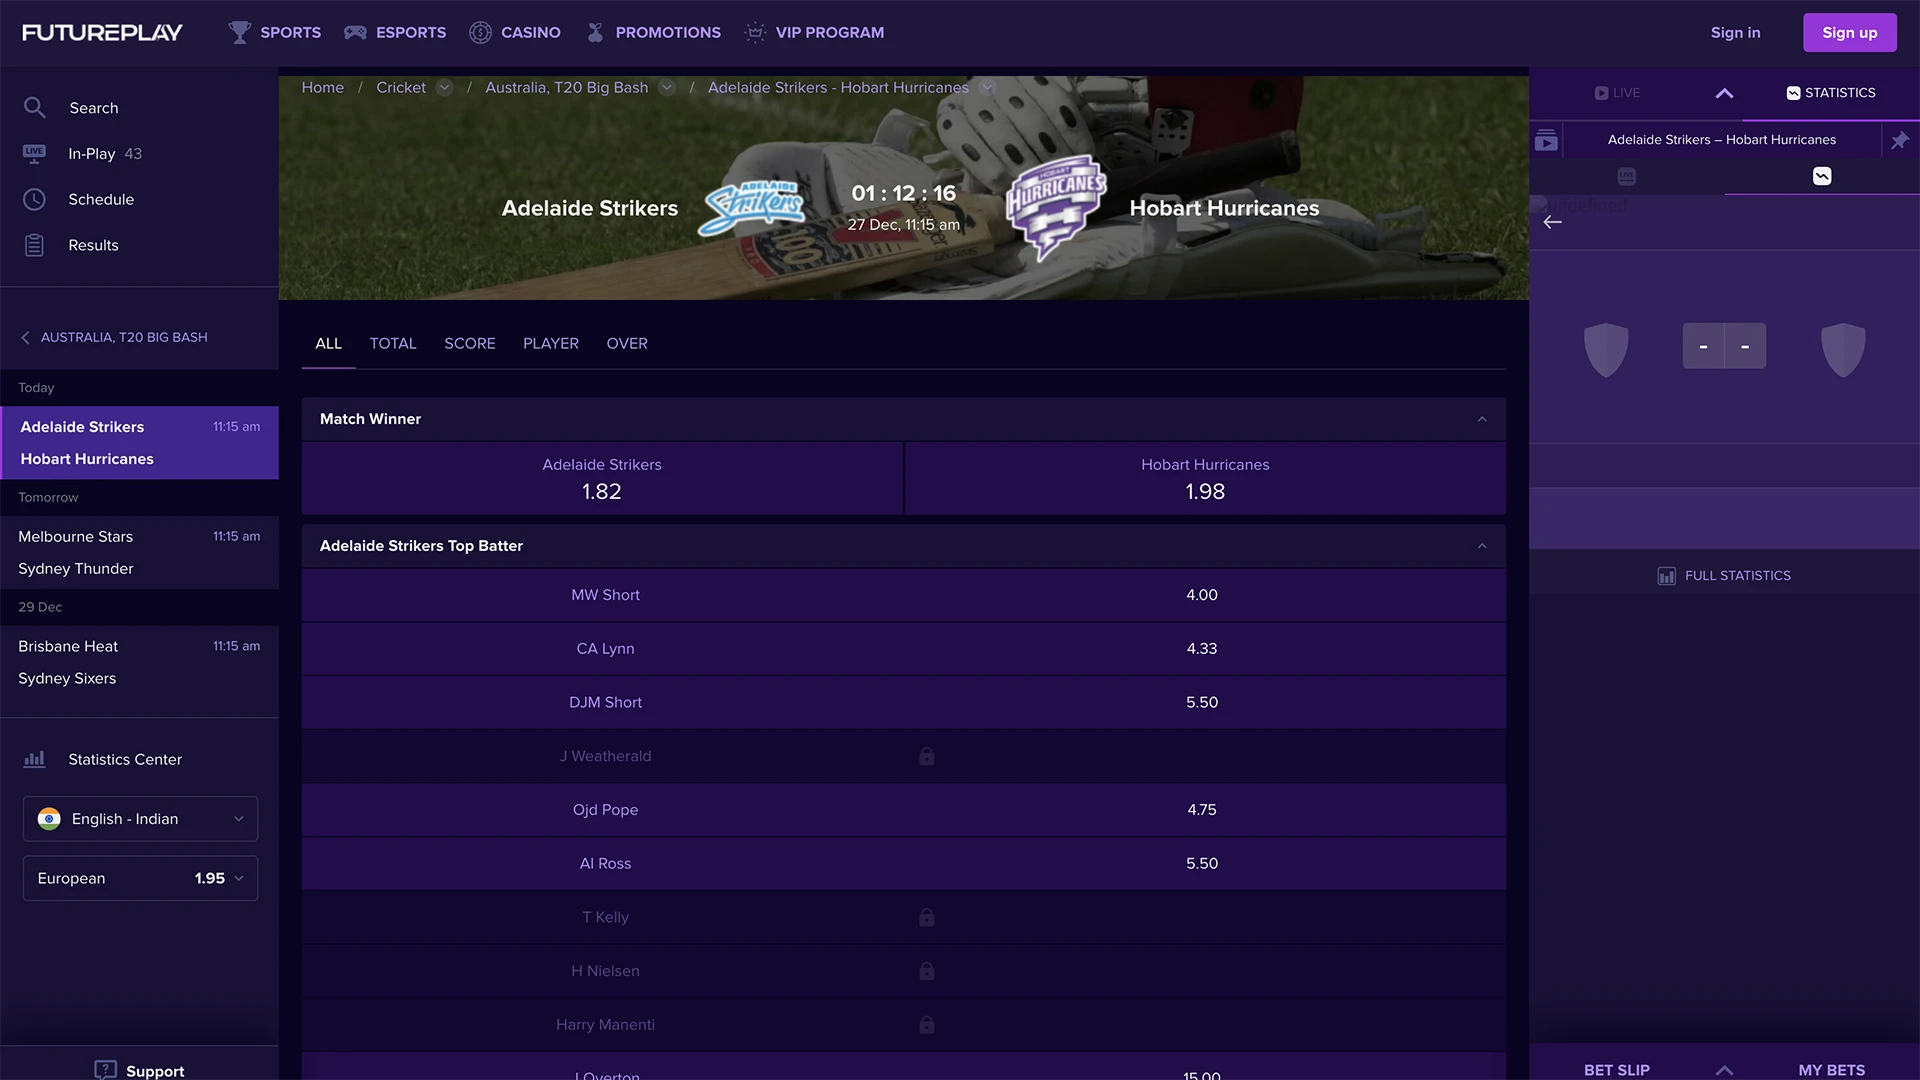Click the Casino chip icon
This screenshot has width=1920, height=1080.
[x=480, y=32]
